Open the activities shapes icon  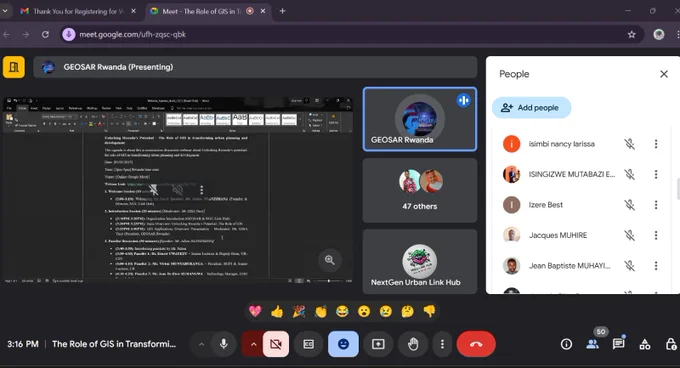click(x=644, y=344)
